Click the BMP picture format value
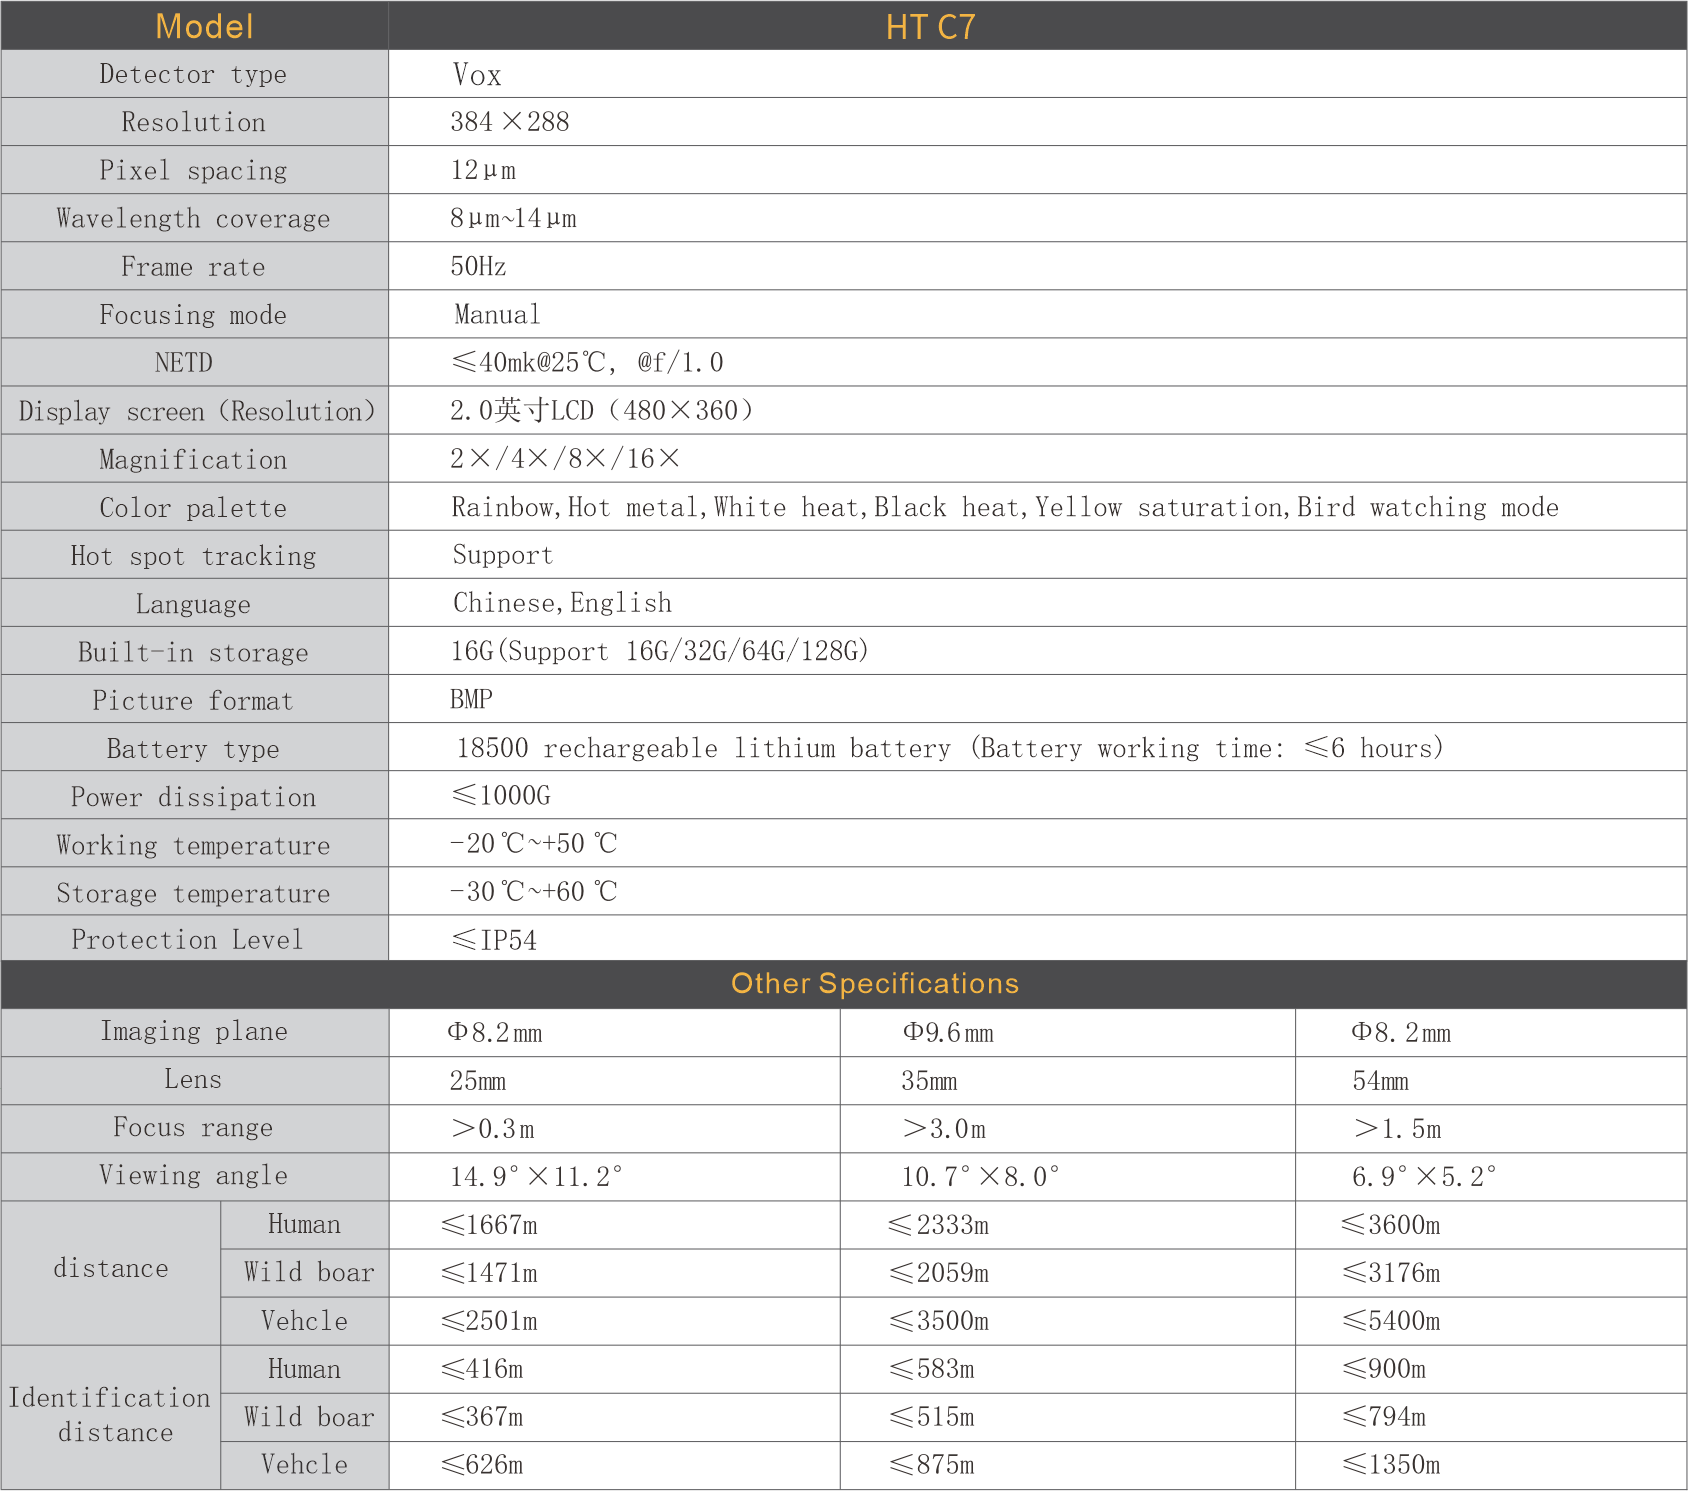The height and width of the screenshot is (1491, 1688). pyautogui.click(x=471, y=700)
